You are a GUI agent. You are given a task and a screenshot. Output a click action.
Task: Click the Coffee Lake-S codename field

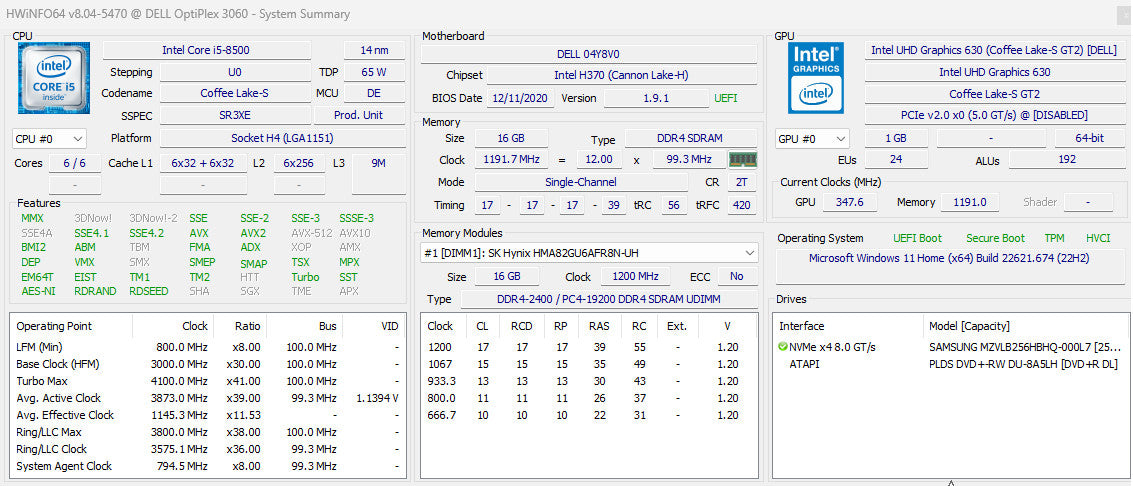235,93
